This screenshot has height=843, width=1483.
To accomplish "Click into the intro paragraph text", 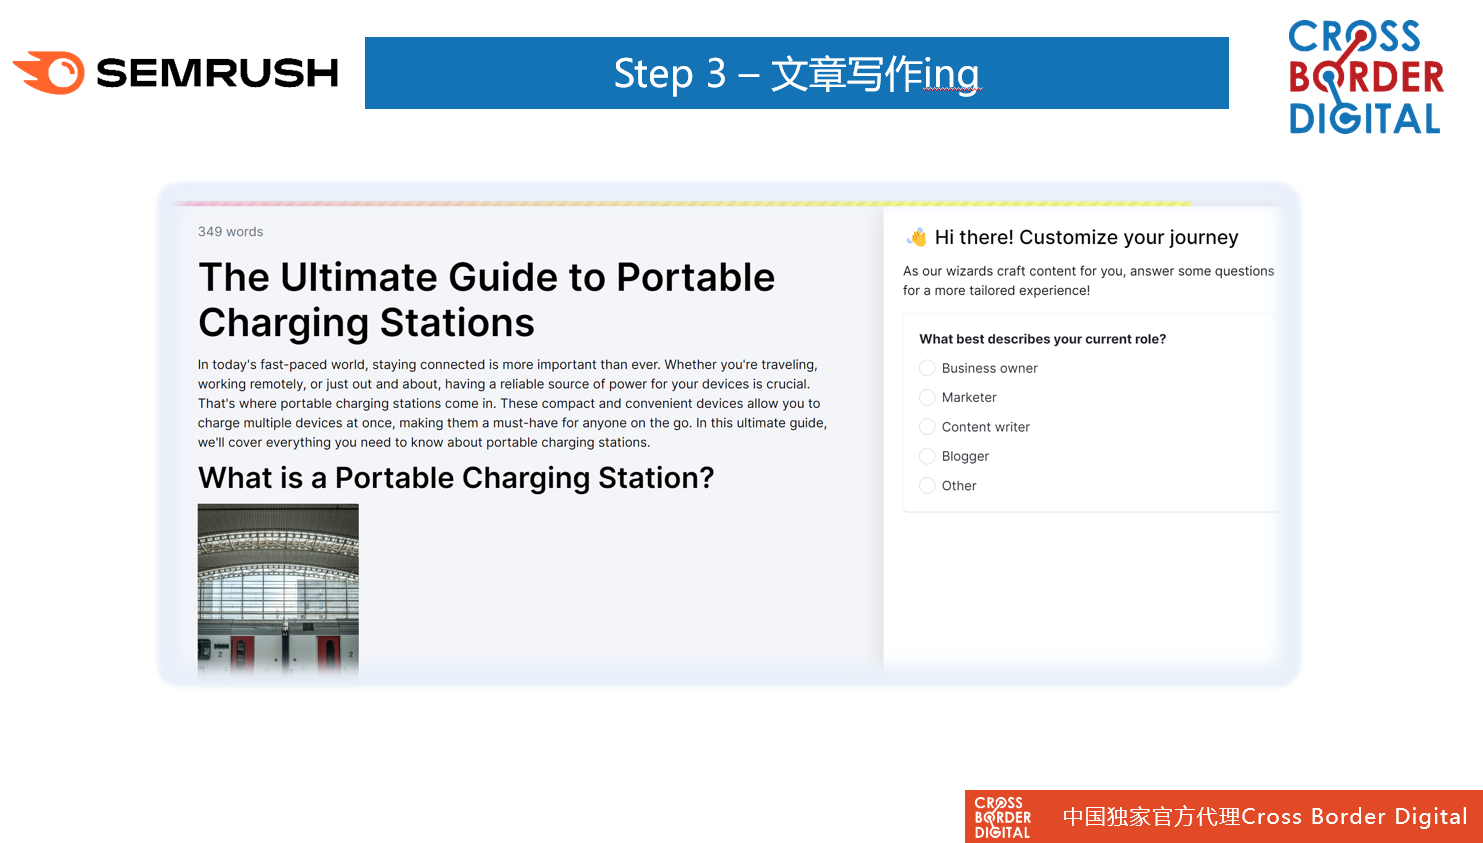I will point(512,404).
